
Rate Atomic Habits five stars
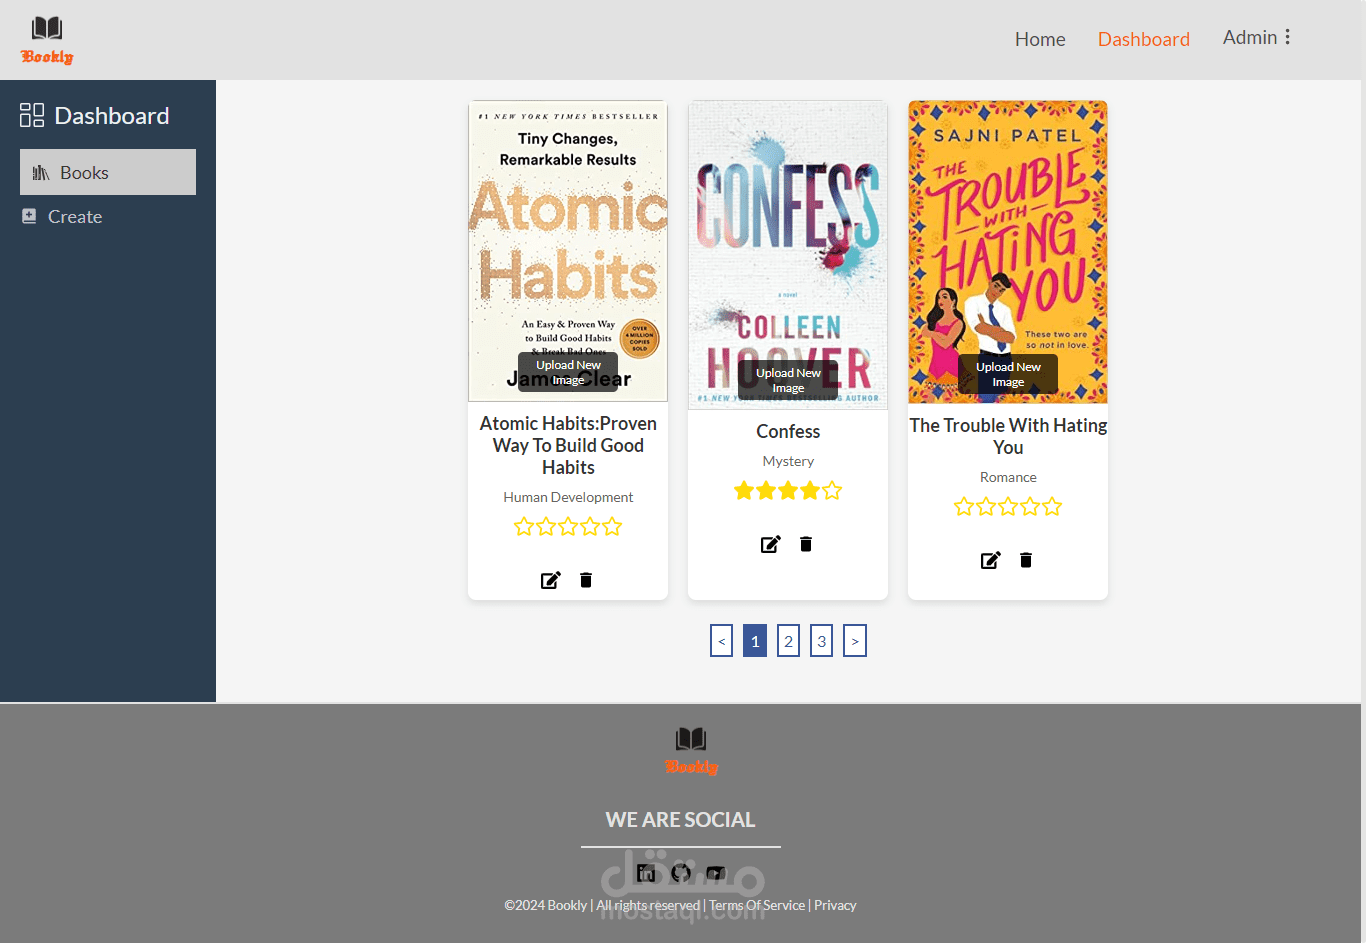coord(612,526)
